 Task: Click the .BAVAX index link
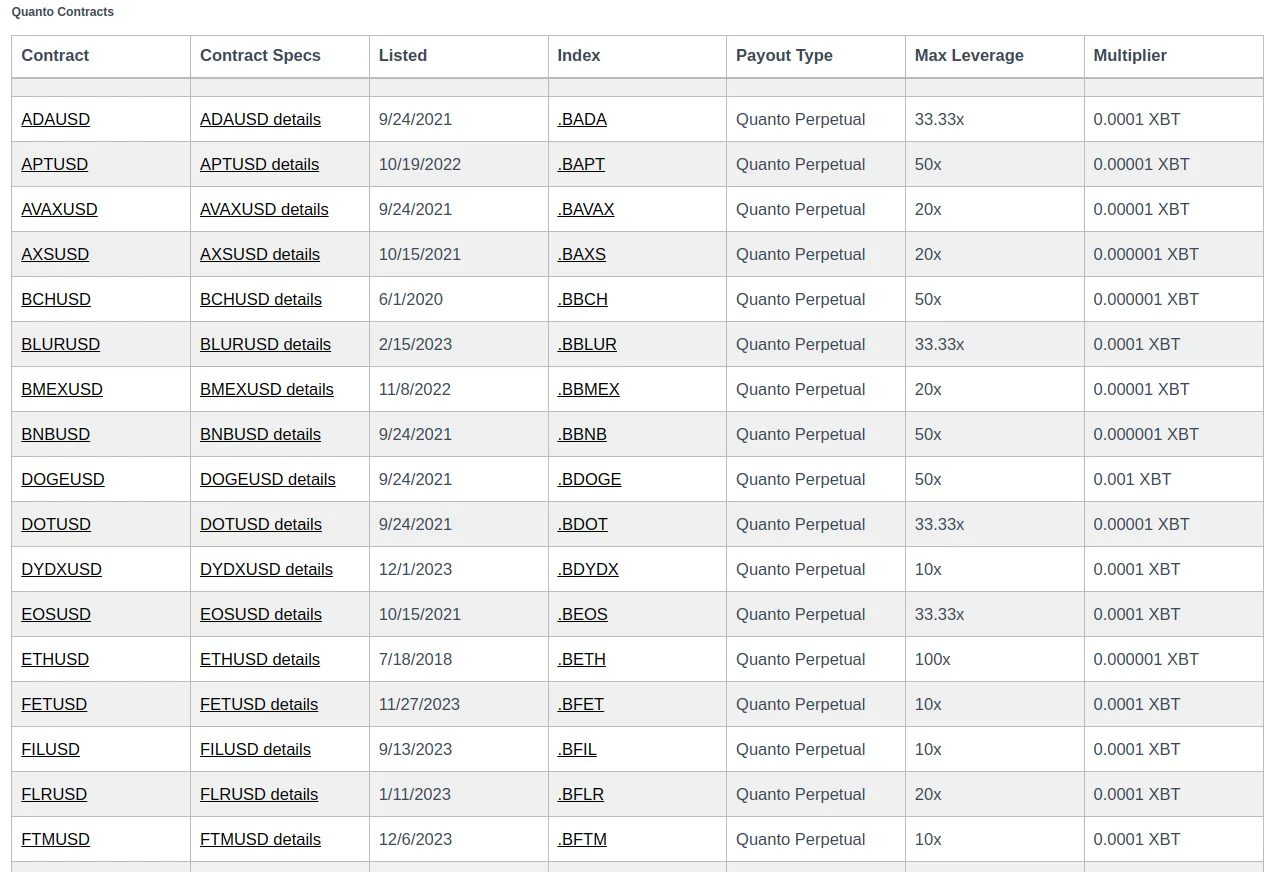(x=585, y=209)
